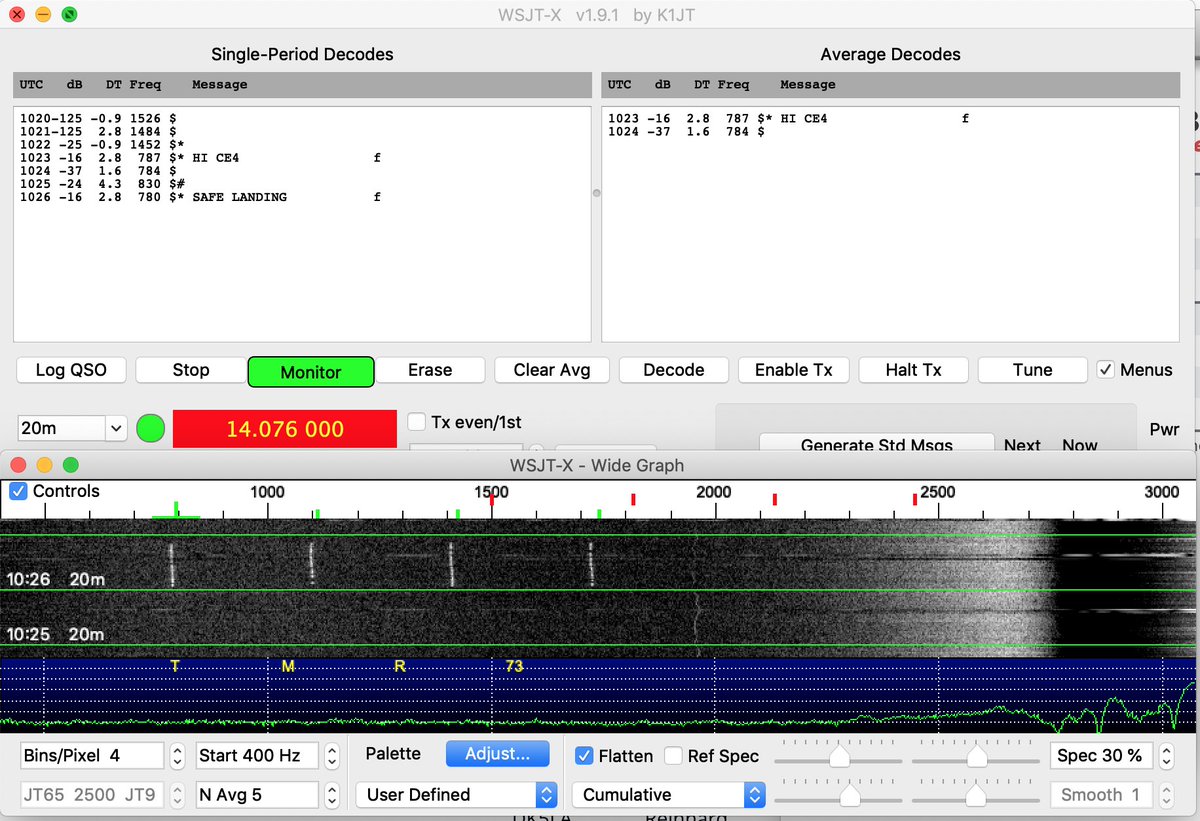Enable Tx even/1st checkbox
The height and width of the screenshot is (821, 1200).
417,423
